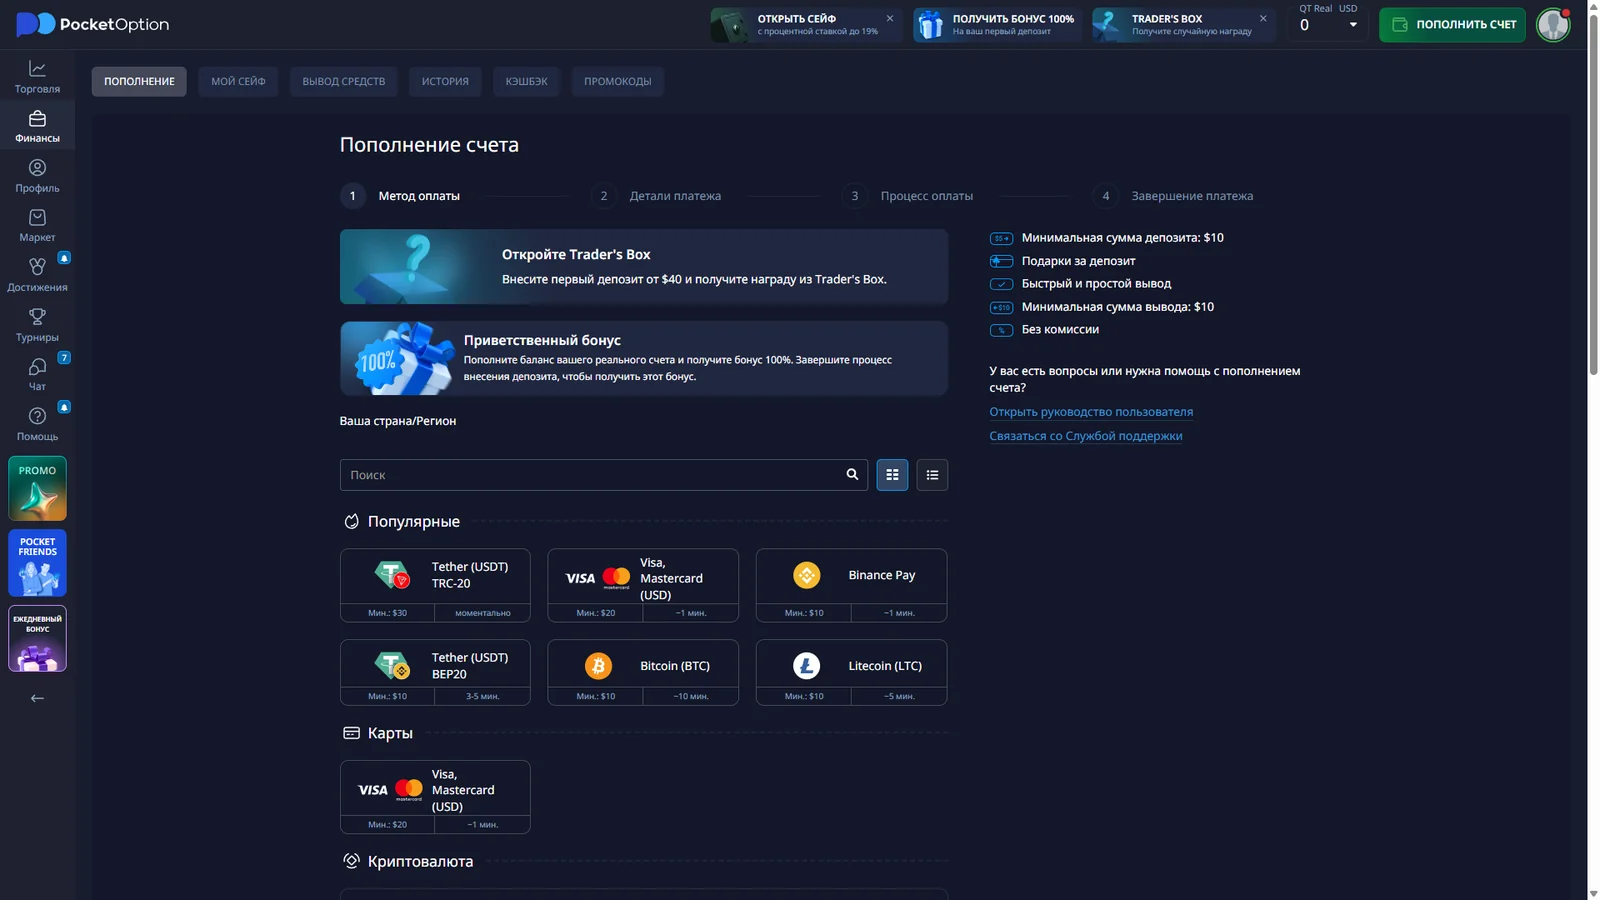Select Litecoin (LTC) payment method
Screen dimensions: 1600x900
(x=851, y=672)
